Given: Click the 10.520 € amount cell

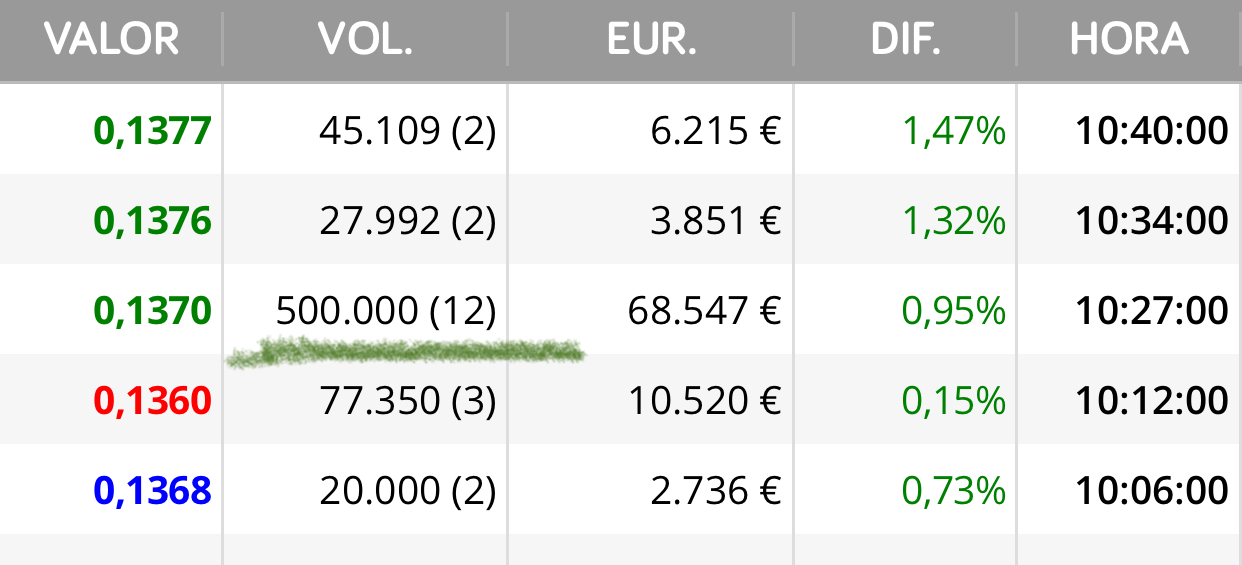Looking at the screenshot, I should 704,402.
